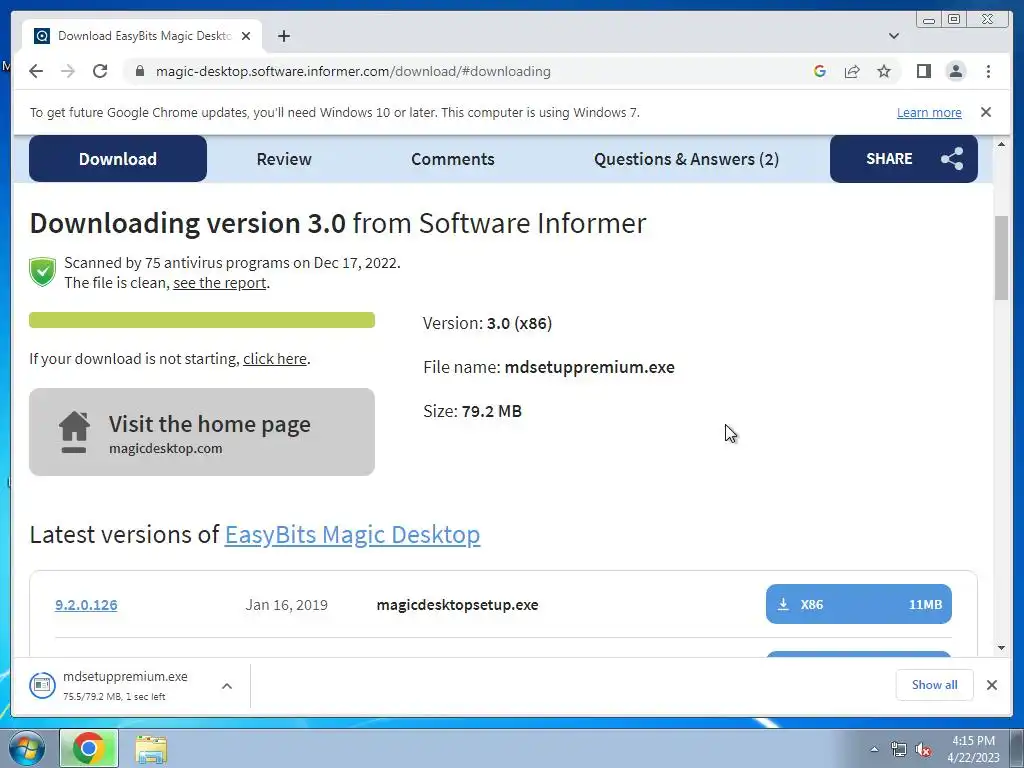Screen dimensions: 1024x768
Task: Bookmark this page with the star
Action: [884, 71]
